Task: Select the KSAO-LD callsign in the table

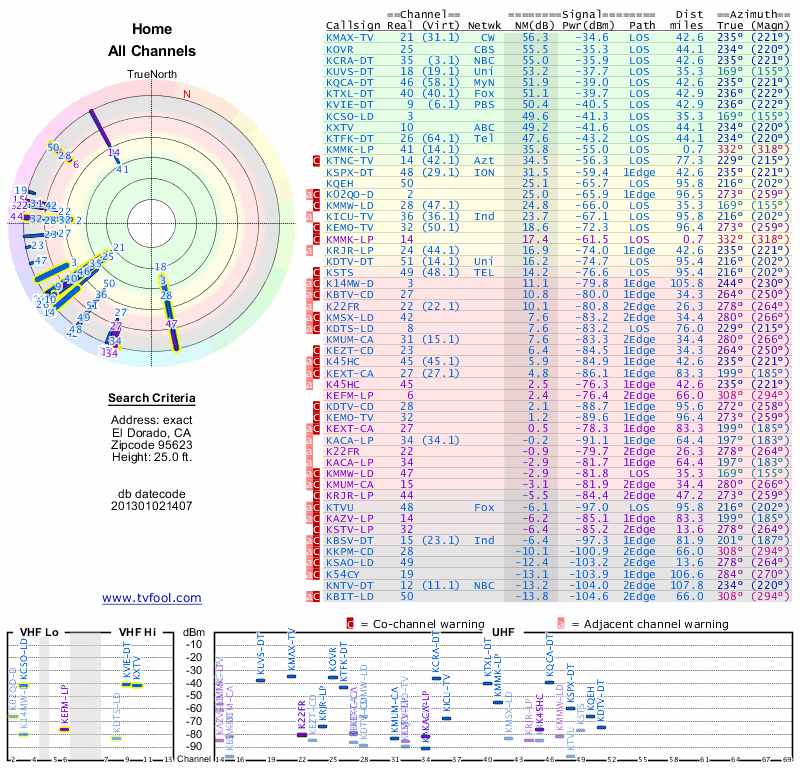Action: 350,563
